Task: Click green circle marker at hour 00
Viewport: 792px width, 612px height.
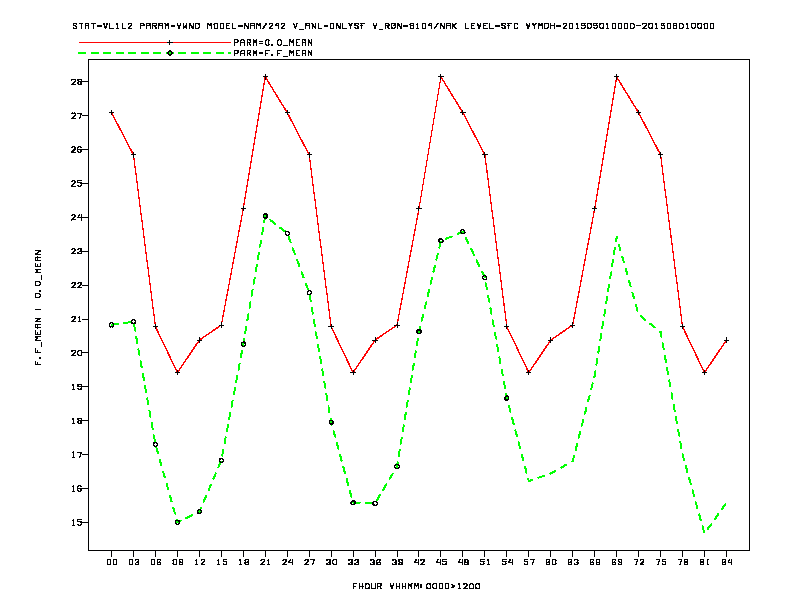Action: pos(112,325)
